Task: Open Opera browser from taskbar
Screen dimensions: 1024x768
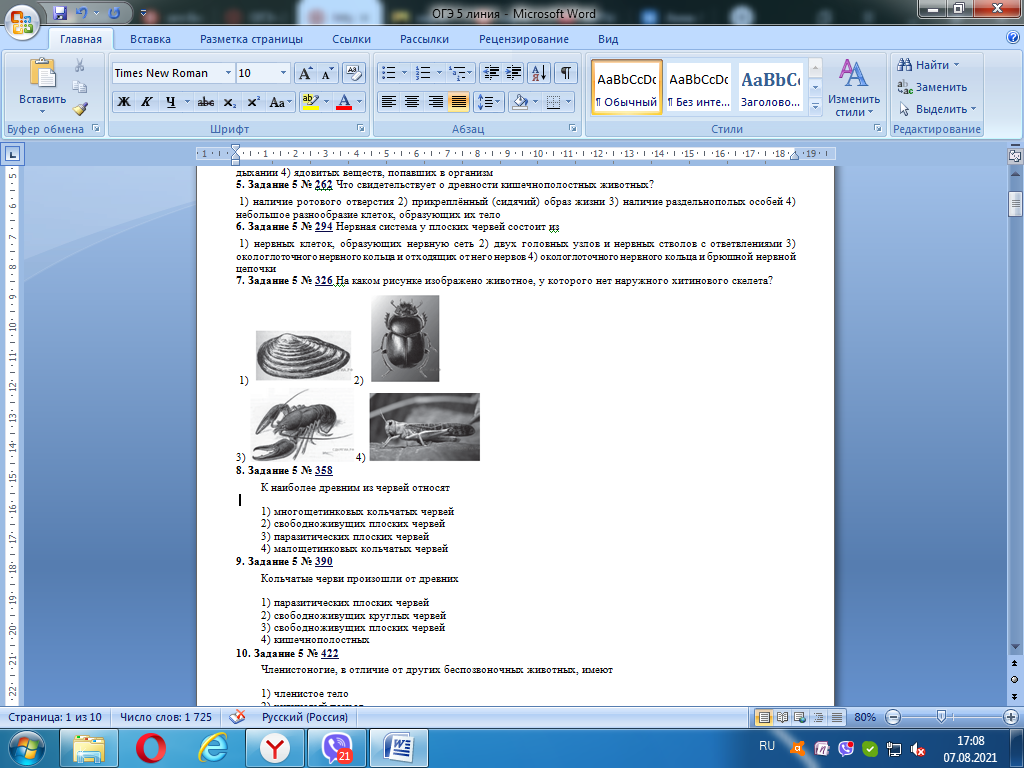Action: [x=150, y=748]
